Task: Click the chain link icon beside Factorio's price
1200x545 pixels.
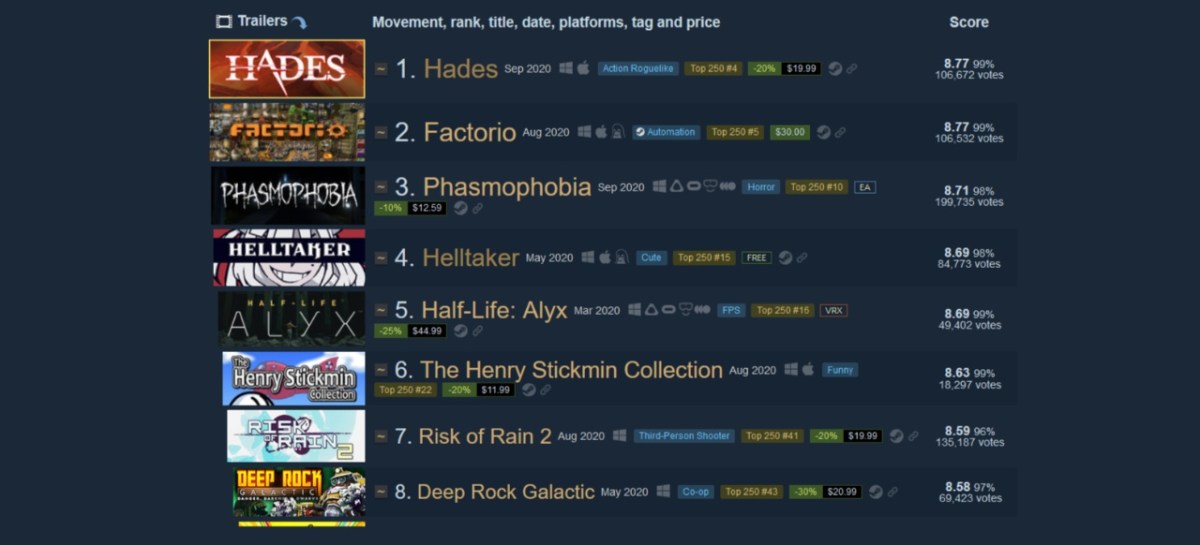Action: click(x=840, y=132)
